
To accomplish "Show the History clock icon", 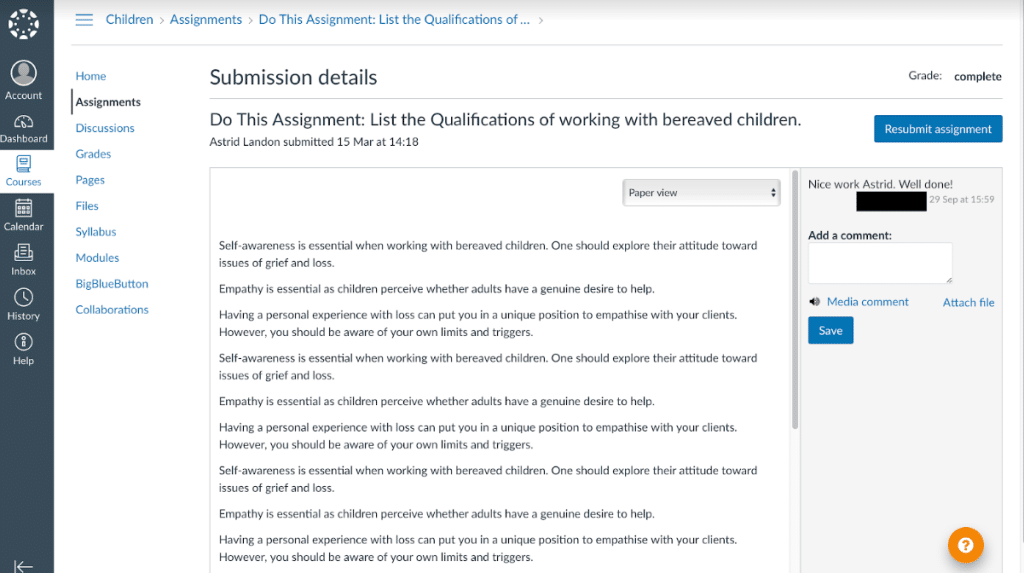I will click(23, 297).
